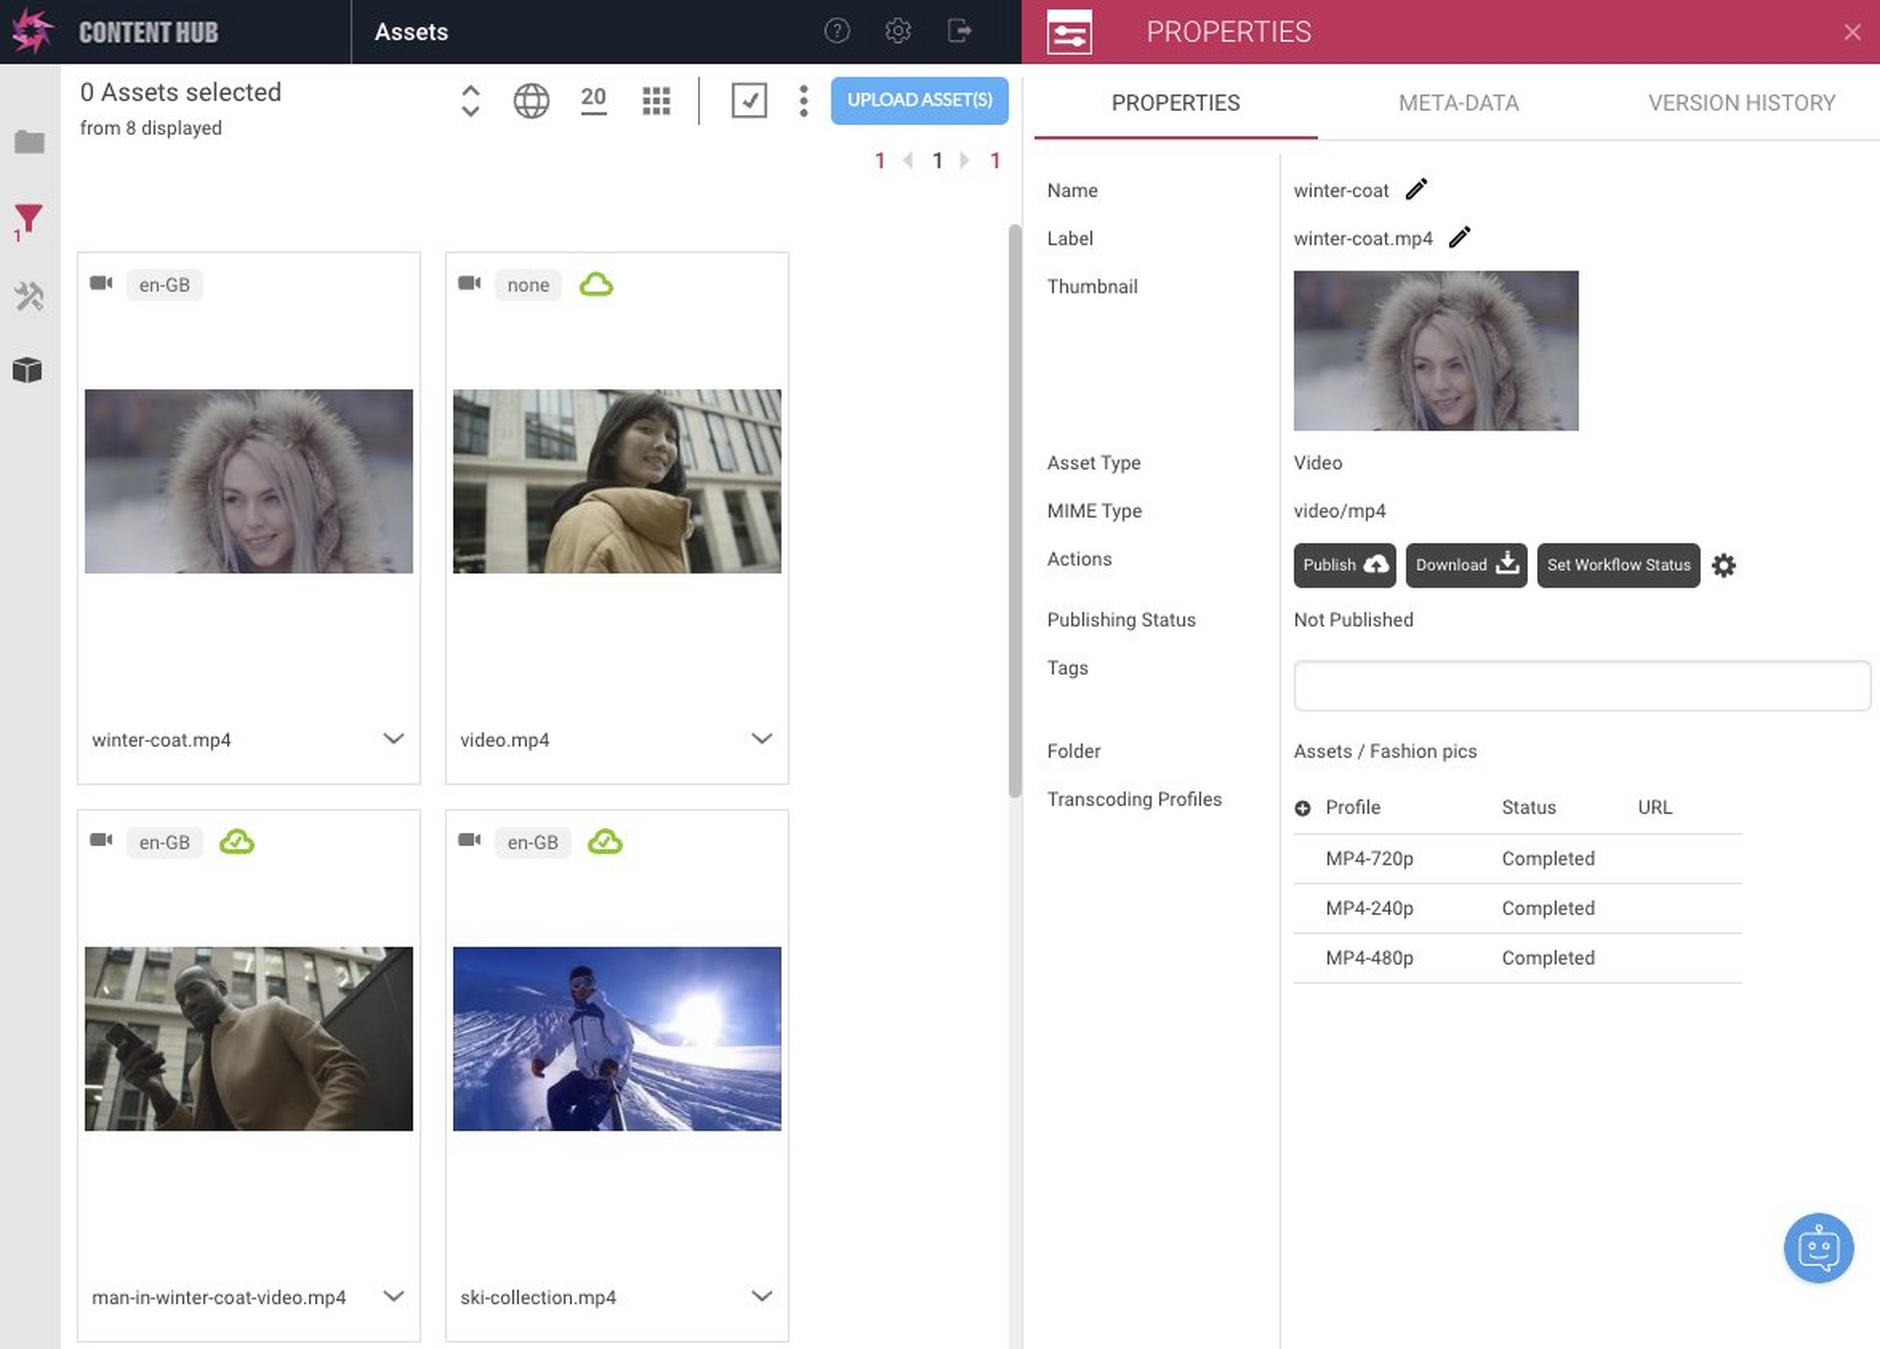Screen dimensions: 1880x1349
Task: Go to previous page arrow
Action: 908,160
